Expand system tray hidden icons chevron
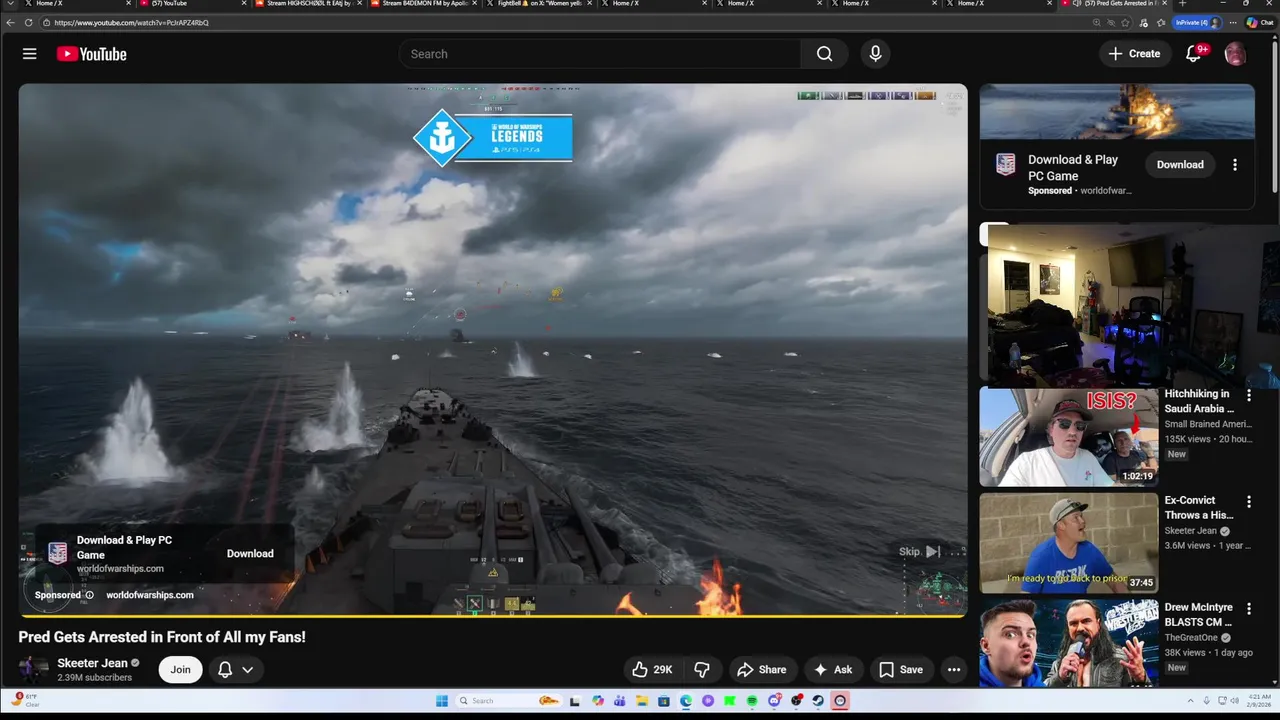1280x720 pixels. [x=1190, y=701]
